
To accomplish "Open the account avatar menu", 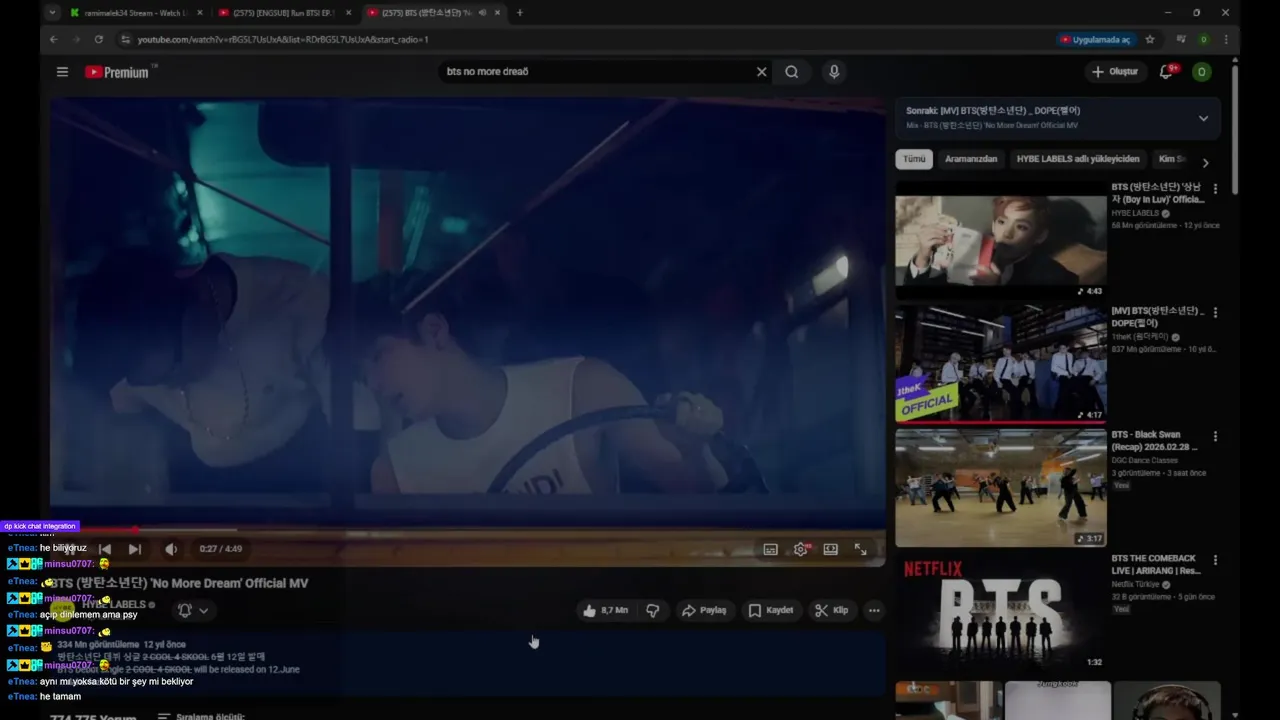I will pos(1202,72).
